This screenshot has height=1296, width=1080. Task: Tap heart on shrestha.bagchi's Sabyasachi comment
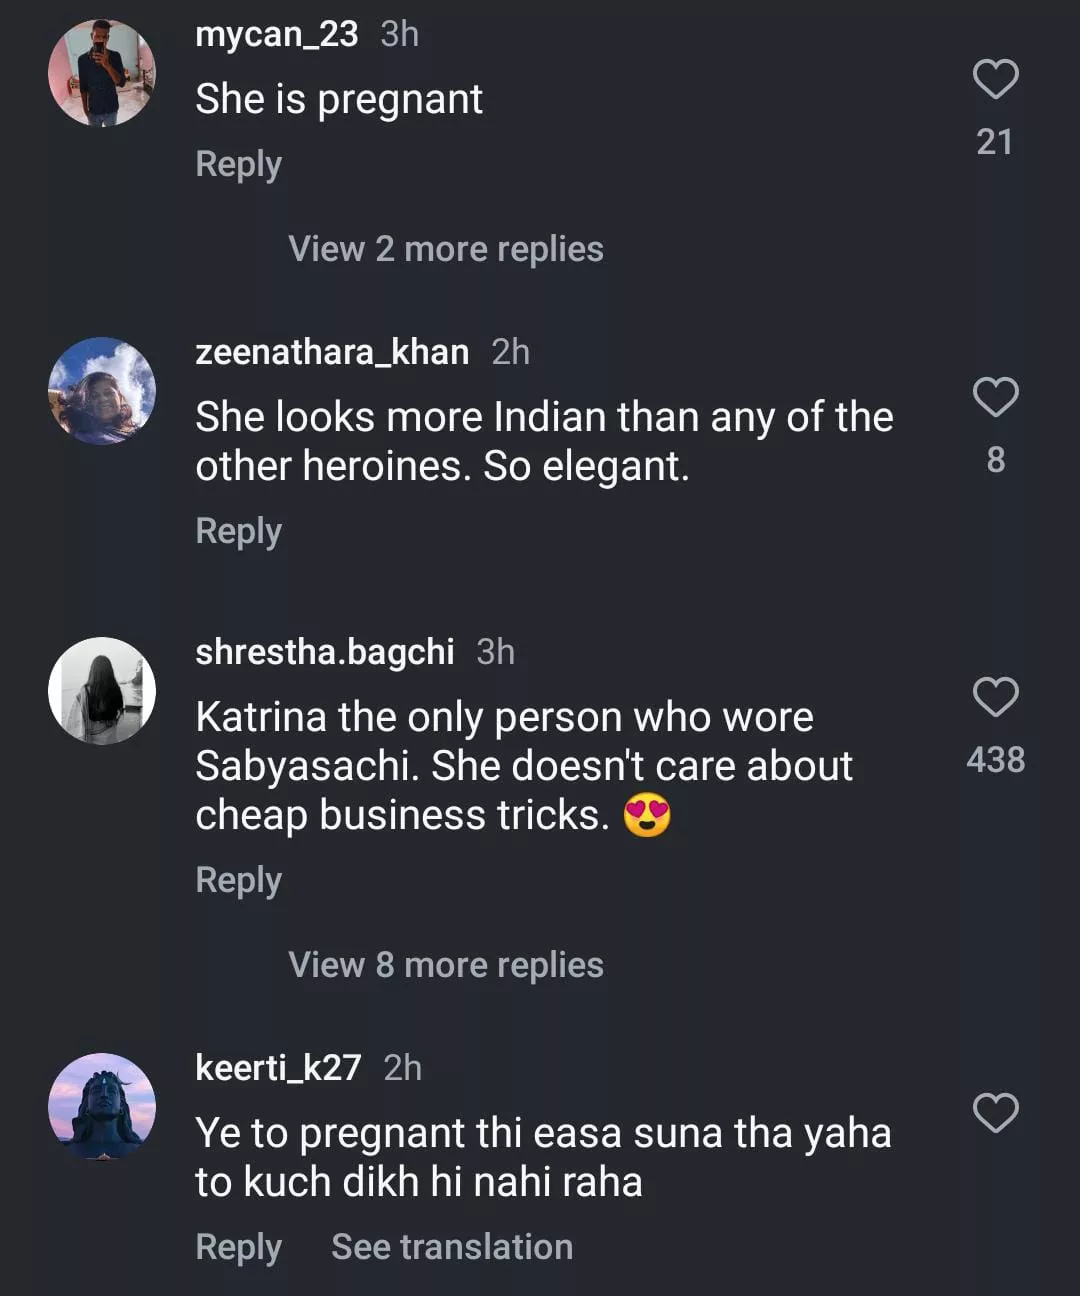click(995, 697)
